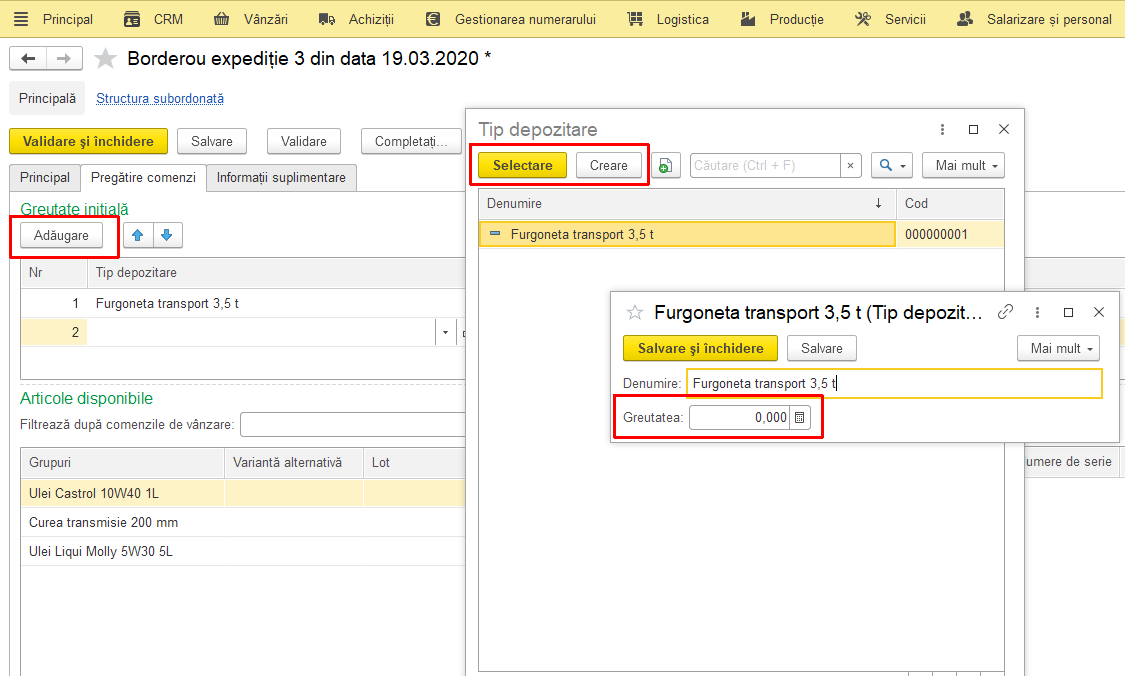Clear search with the x button
The height and width of the screenshot is (676, 1125).
click(x=850, y=166)
